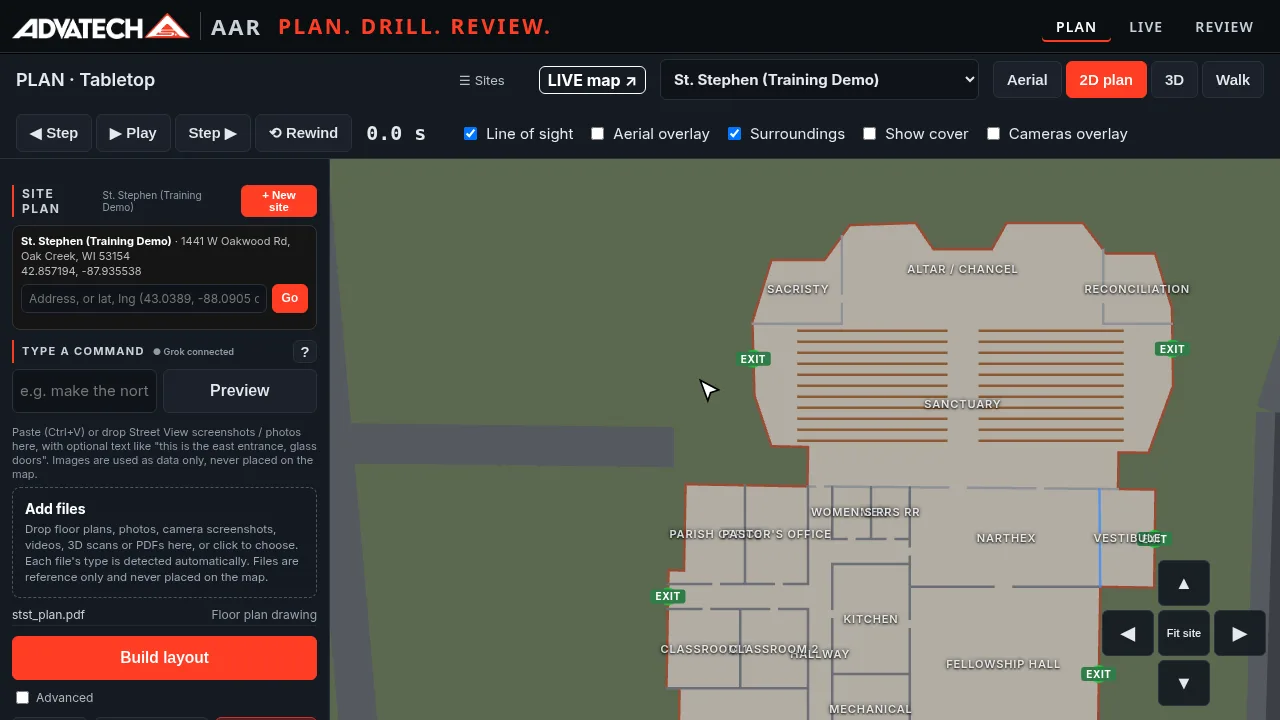Select the 3D view
Screen dimensions: 1280x720
tap(1174, 80)
